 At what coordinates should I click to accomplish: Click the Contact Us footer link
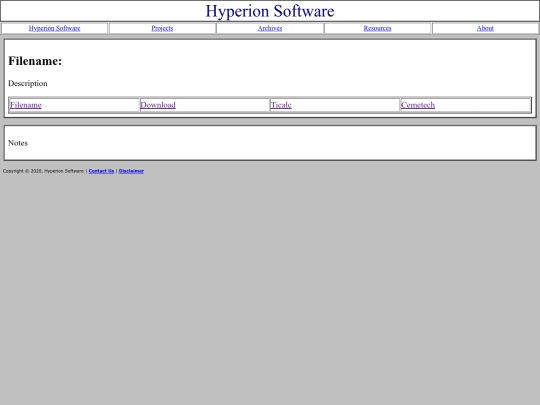(x=101, y=171)
